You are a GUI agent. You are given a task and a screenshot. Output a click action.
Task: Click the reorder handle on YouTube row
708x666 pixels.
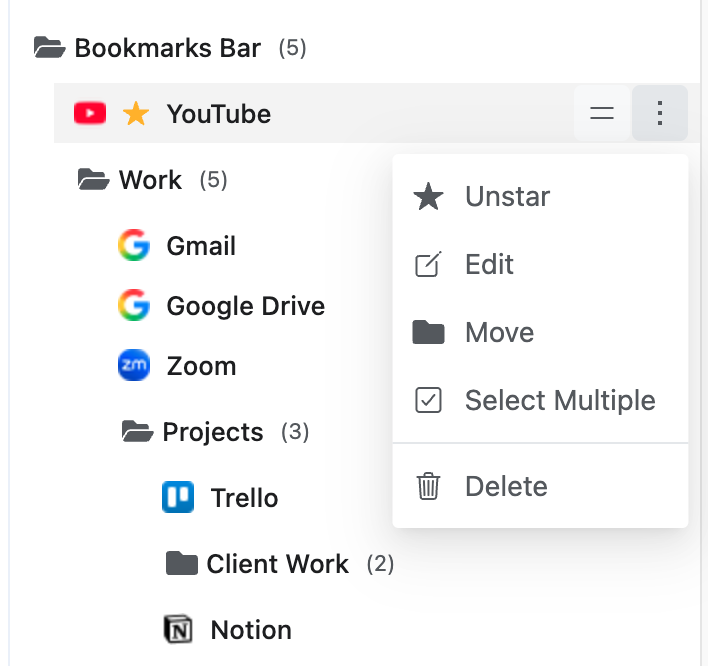click(x=602, y=113)
